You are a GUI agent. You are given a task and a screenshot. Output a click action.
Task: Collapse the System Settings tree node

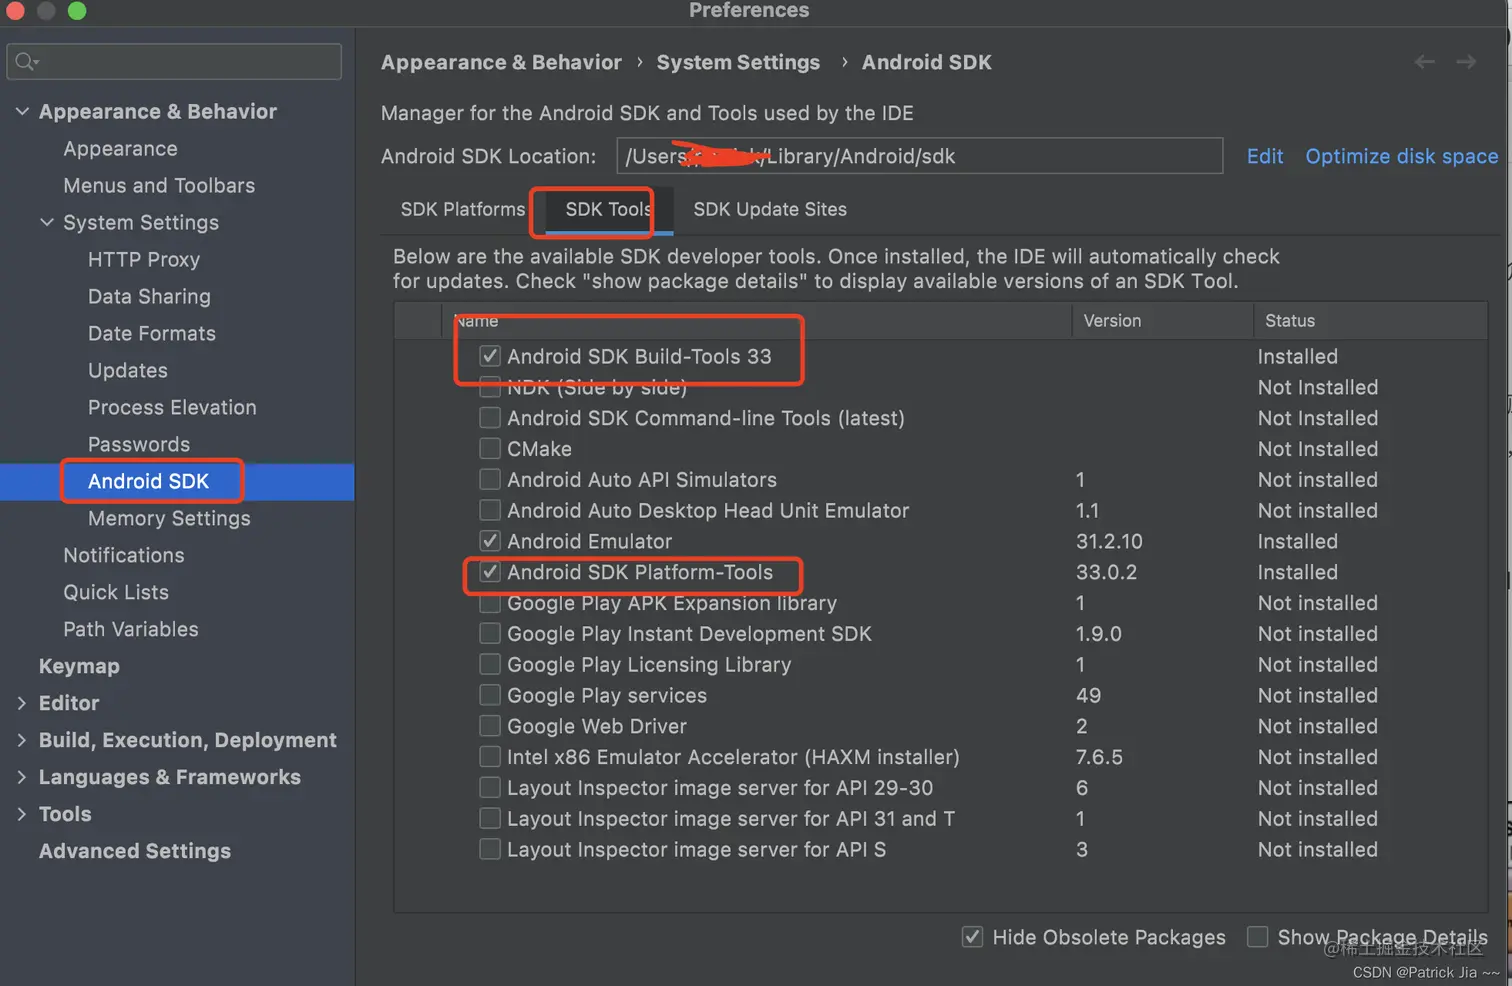47,222
